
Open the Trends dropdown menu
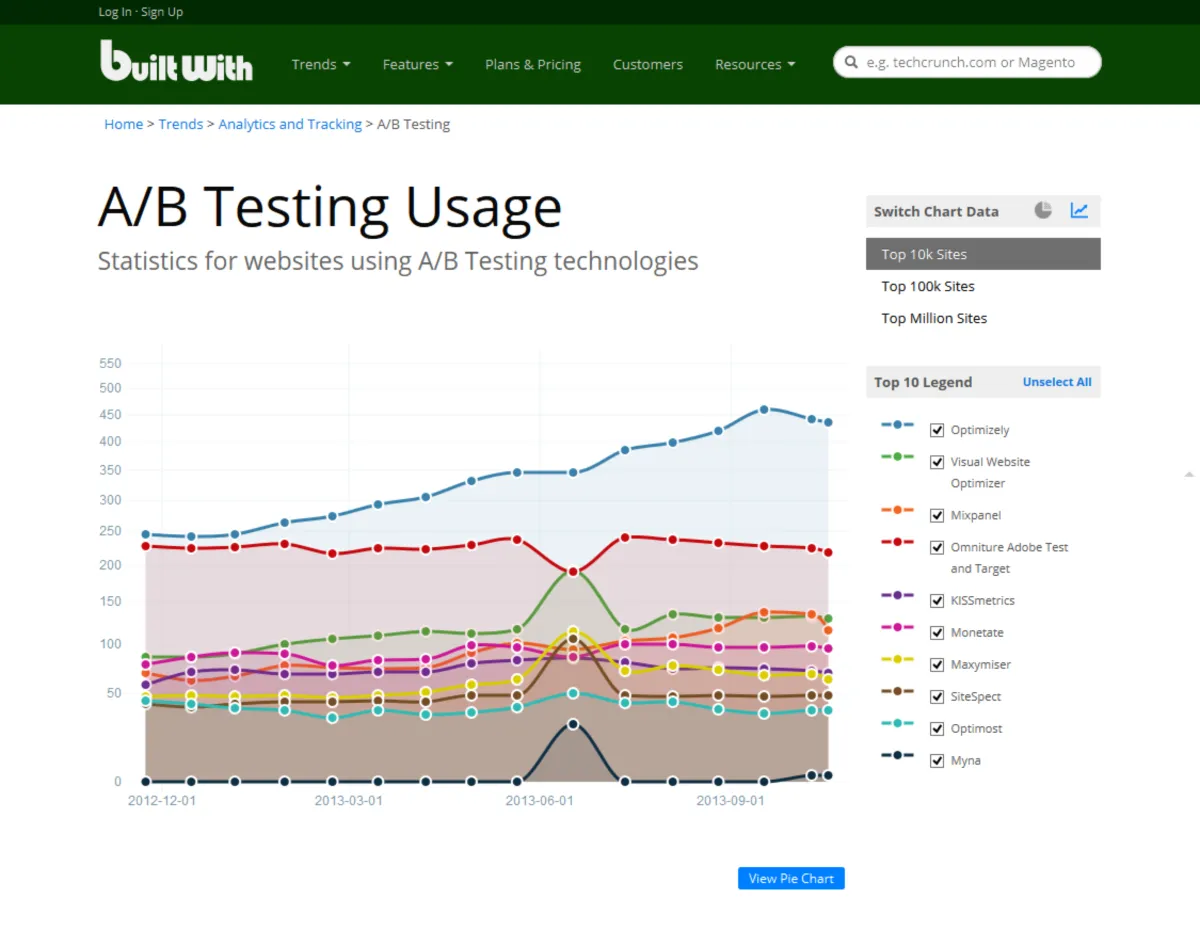321,64
